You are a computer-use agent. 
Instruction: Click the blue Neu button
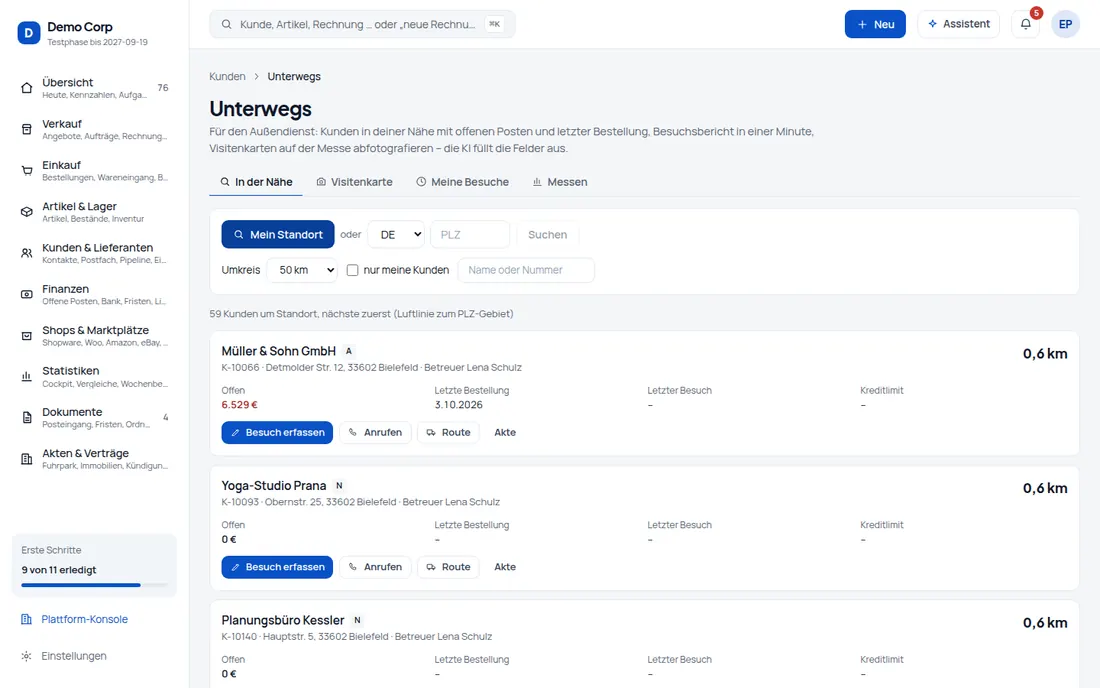(x=875, y=24)
